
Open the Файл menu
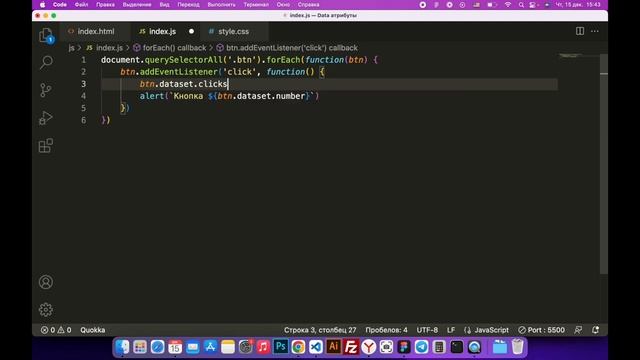point(81,4)
